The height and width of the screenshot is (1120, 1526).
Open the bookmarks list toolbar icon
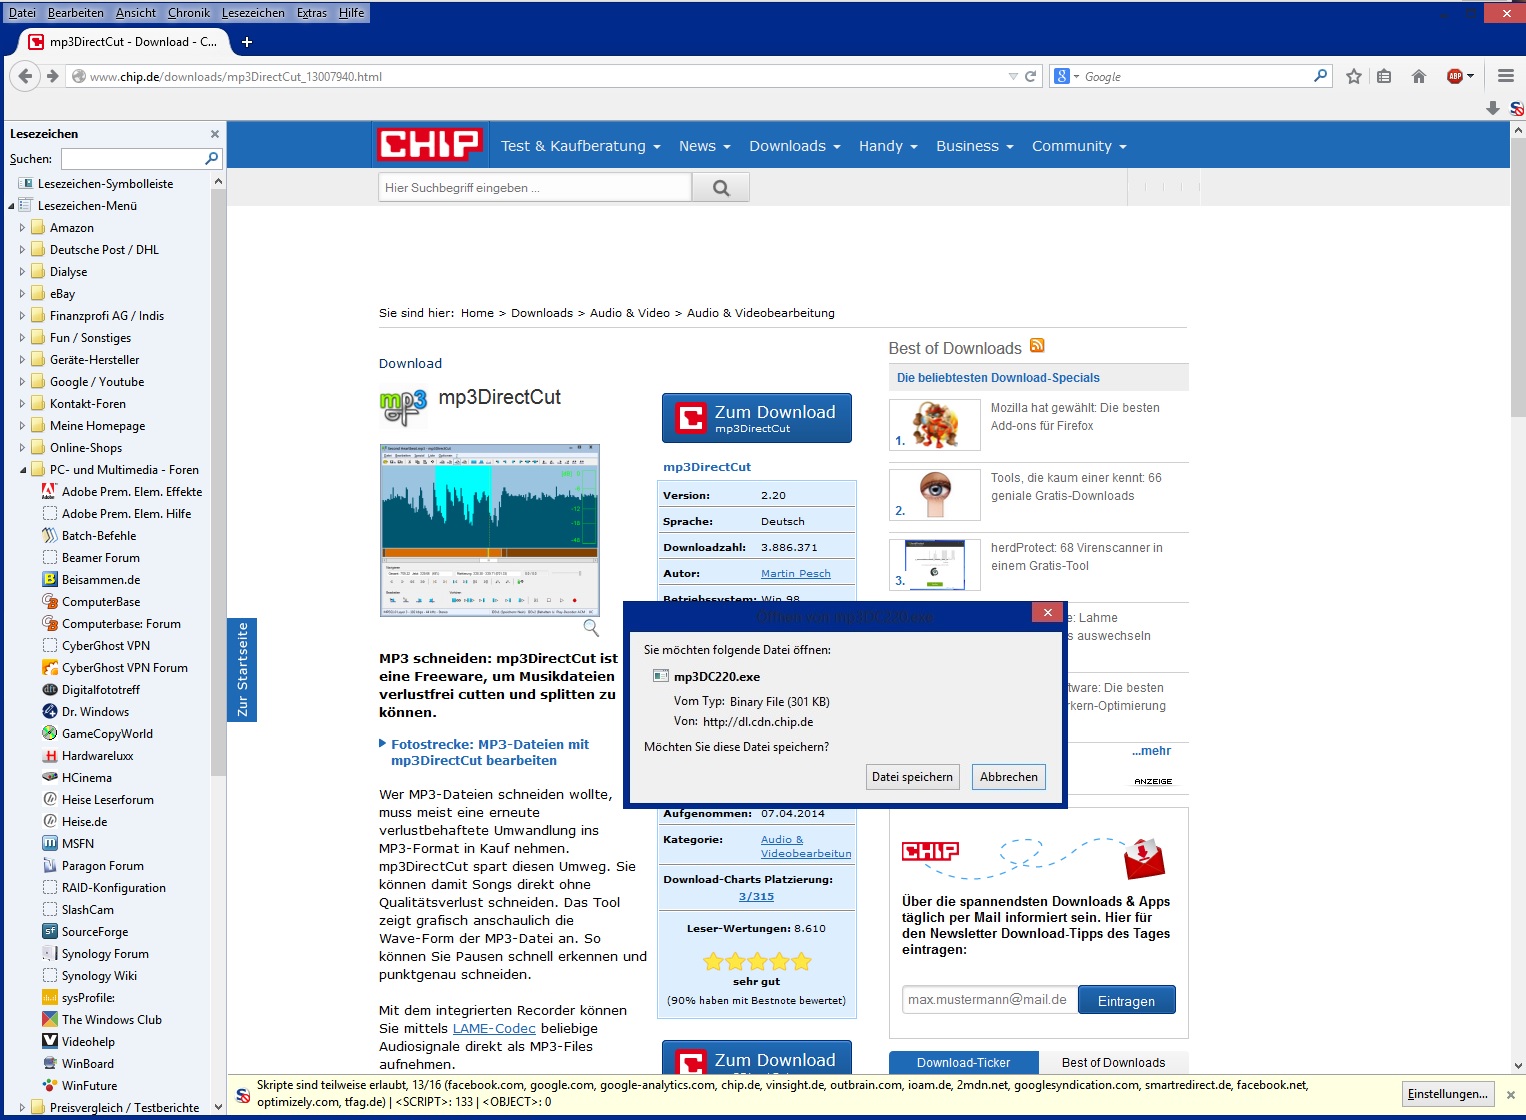click(1384, 76)
